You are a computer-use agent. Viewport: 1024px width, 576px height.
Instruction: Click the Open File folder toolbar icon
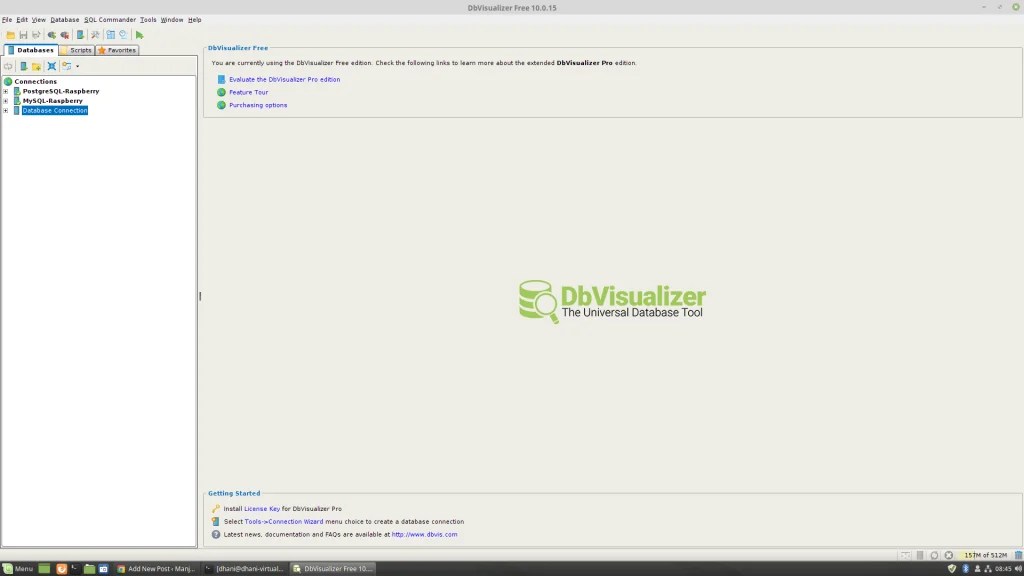tap(10, 35)
